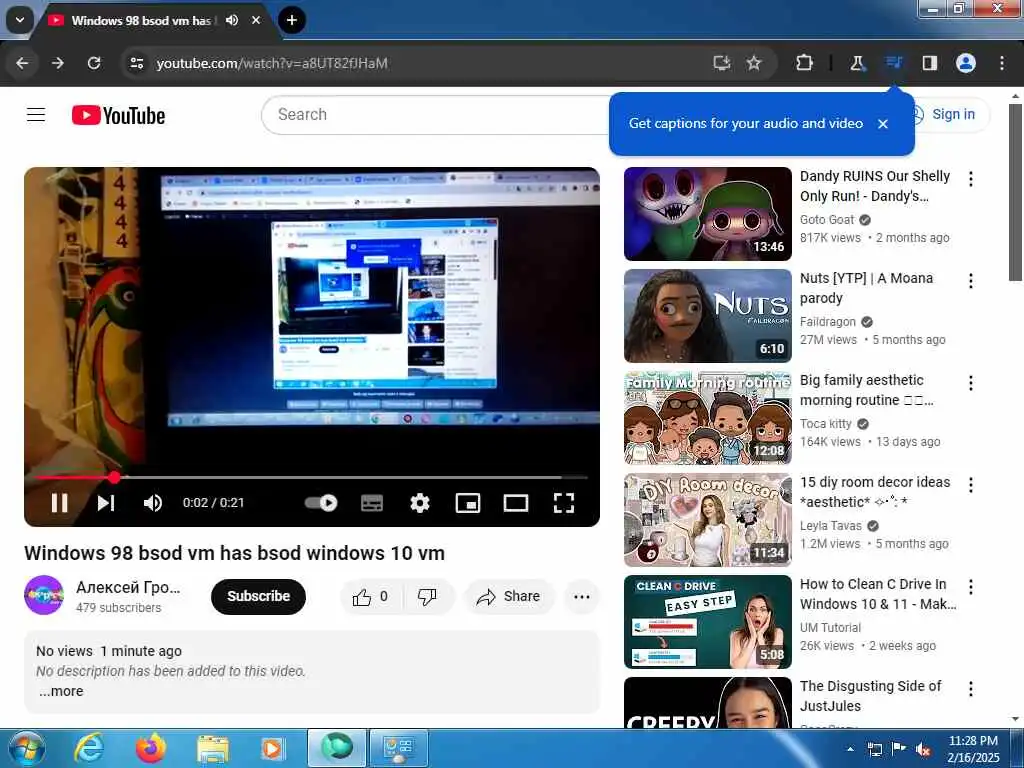Subscribe to the channel
The width and height of the screenshot is (1024, 768).
(258, 596)
